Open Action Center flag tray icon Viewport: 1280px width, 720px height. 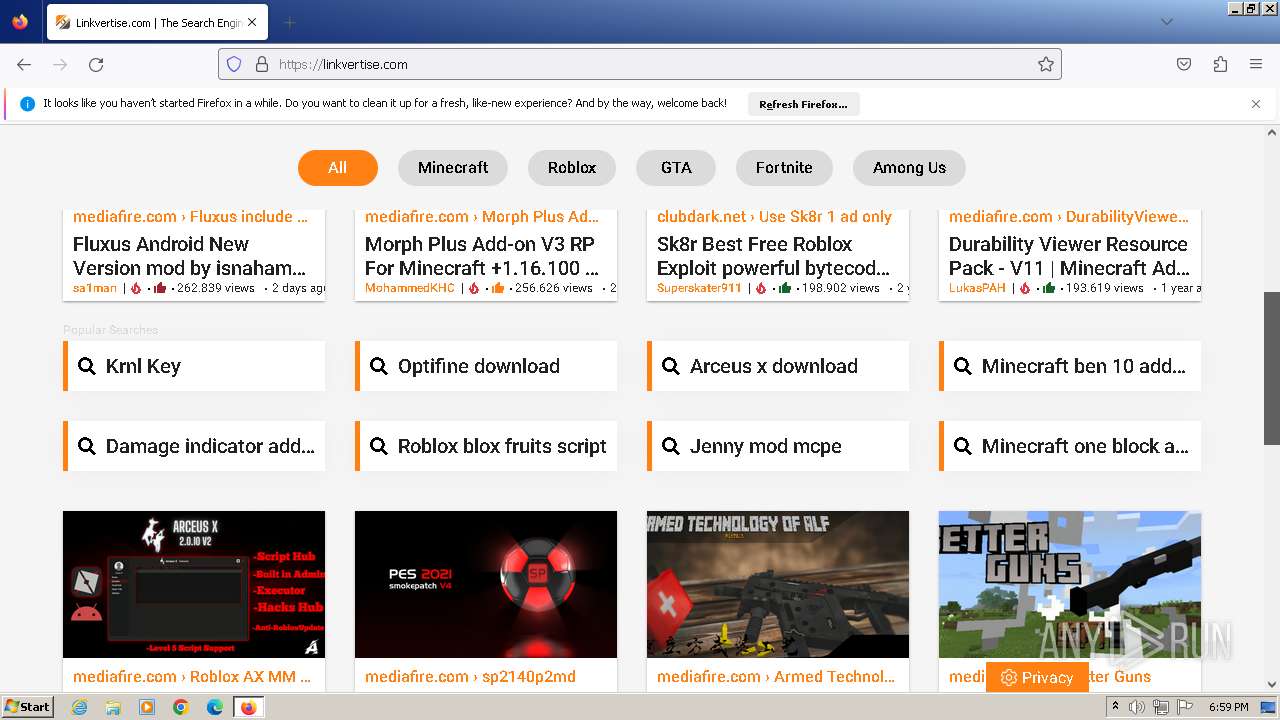tap(1185, 707)
